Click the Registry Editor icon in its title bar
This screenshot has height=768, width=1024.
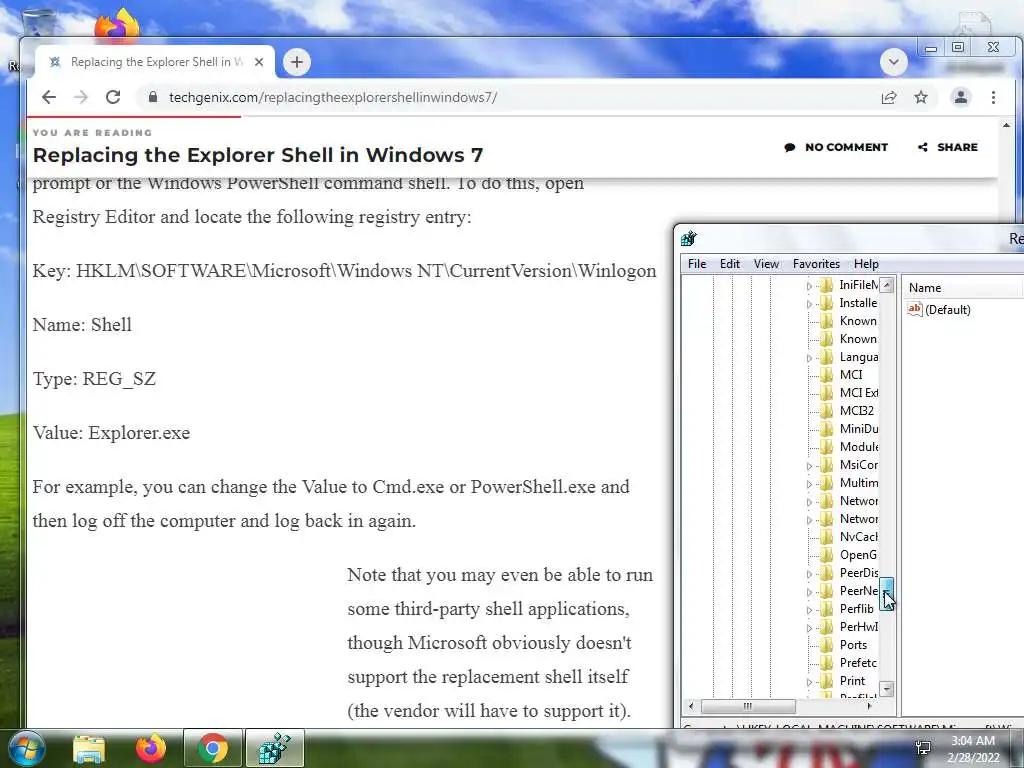688,238
